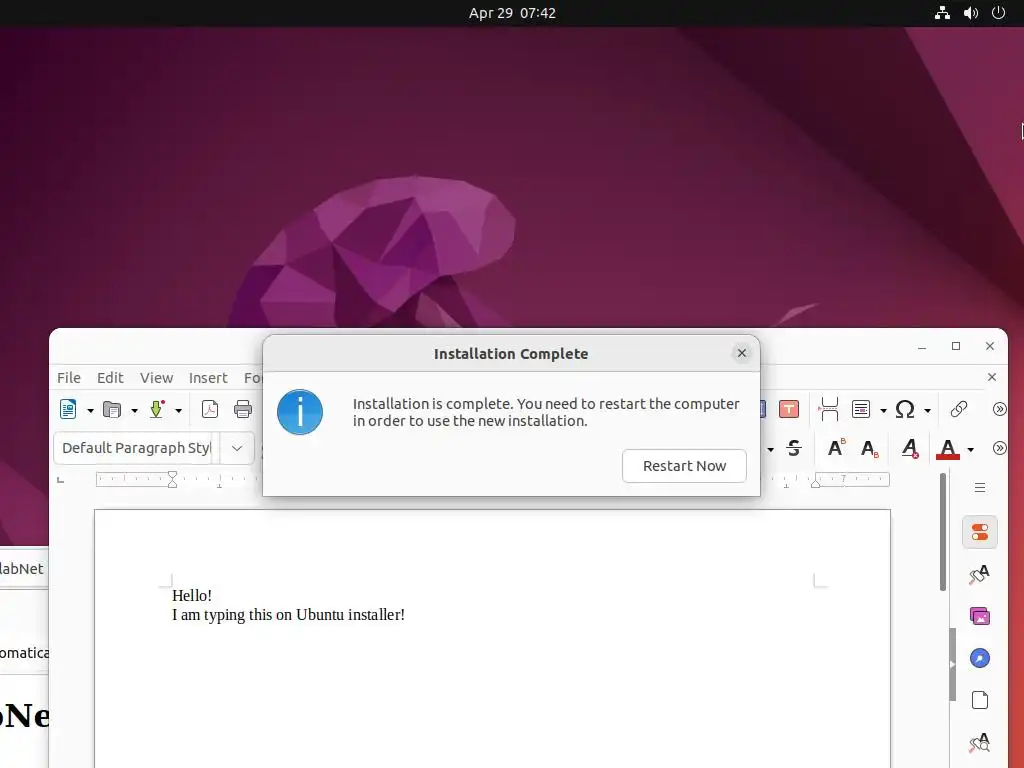Click the right indent marker on ruler
Image resolution: width=1024 pixels, height=768 pixels.
(816, 483)
